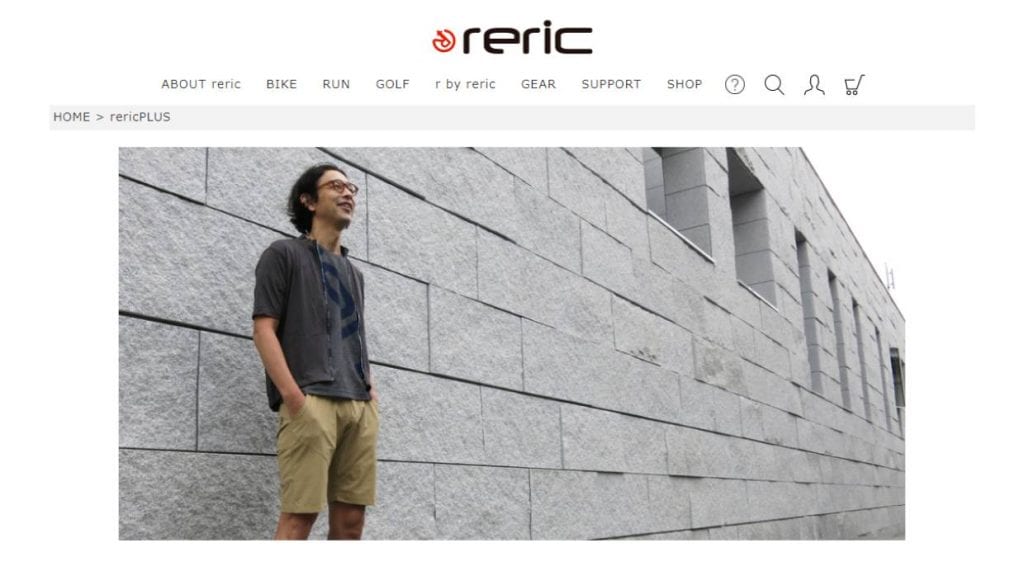Click the gray breadcrumb bar
This screenshot has height=576, width=1024.
pyautogui.click(x=512, y=118)
